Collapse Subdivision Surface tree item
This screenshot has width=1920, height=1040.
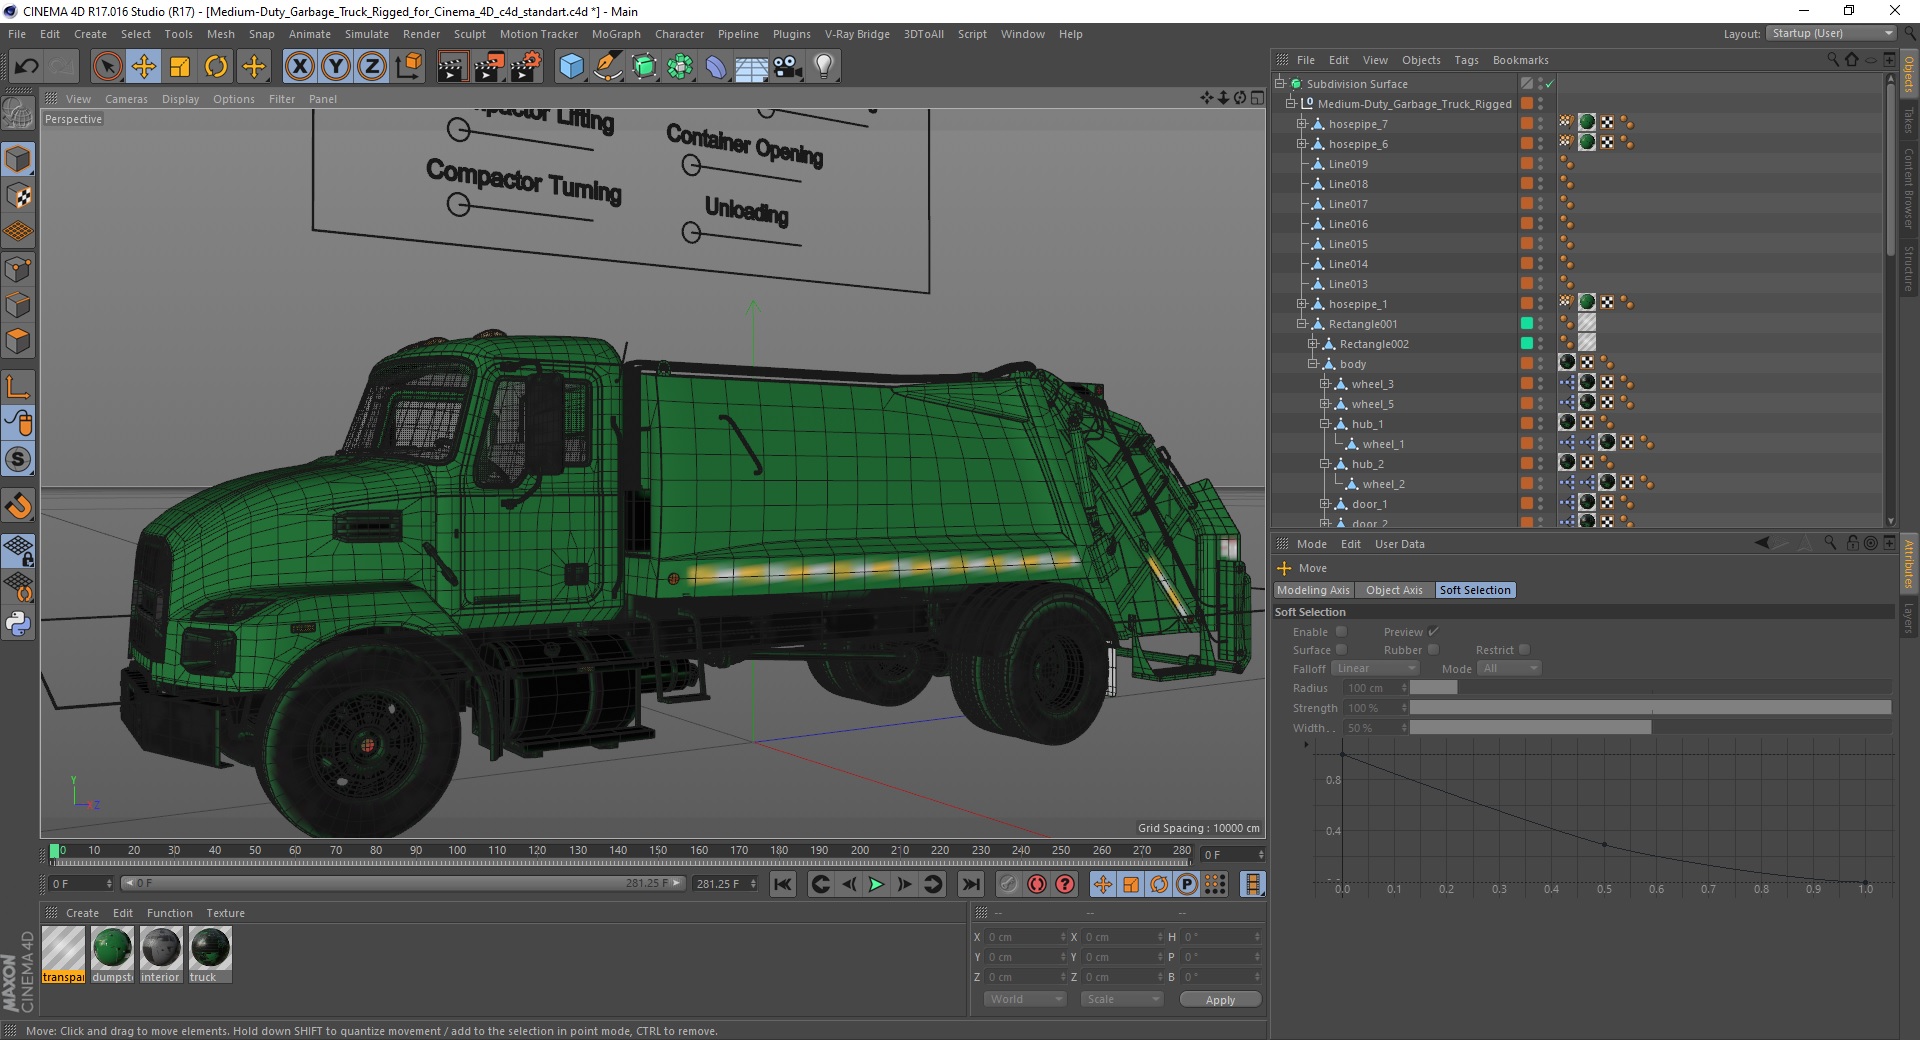[1279, 84]
